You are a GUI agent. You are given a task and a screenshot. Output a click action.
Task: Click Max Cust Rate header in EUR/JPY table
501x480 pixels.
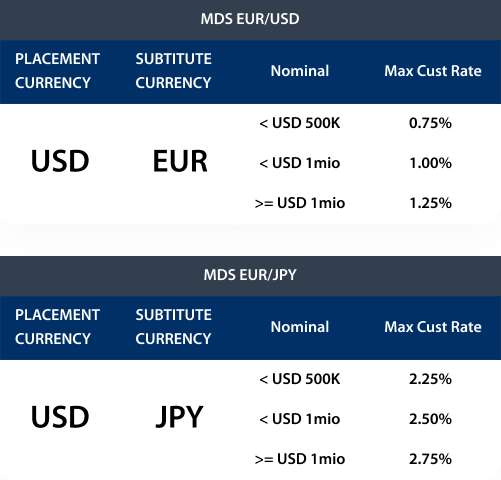point(433,327)
